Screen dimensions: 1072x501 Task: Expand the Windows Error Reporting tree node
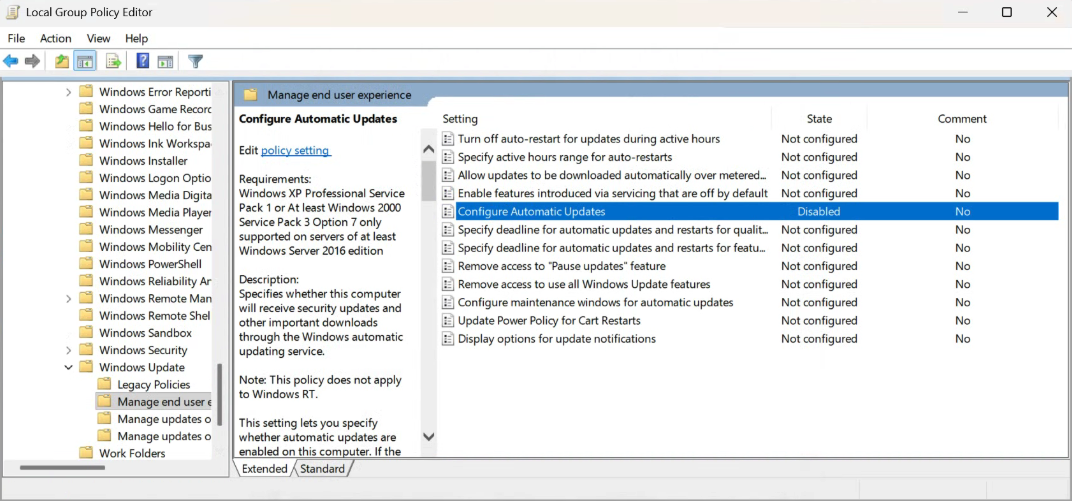click(69, 92)
